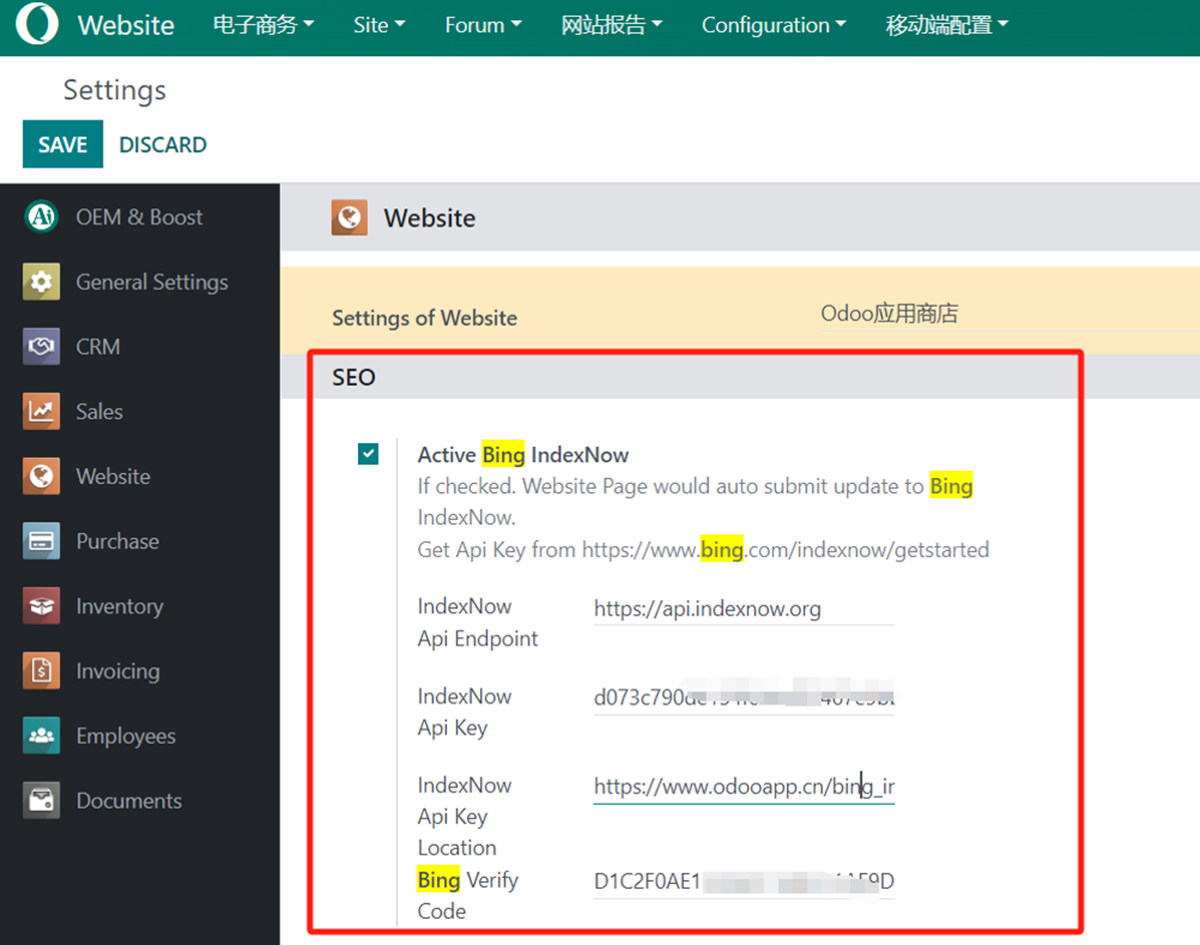Screen dimensions: 1200x945
Task: Switch to General Settings label in the sidebar
Action: [x=152, y=282]
